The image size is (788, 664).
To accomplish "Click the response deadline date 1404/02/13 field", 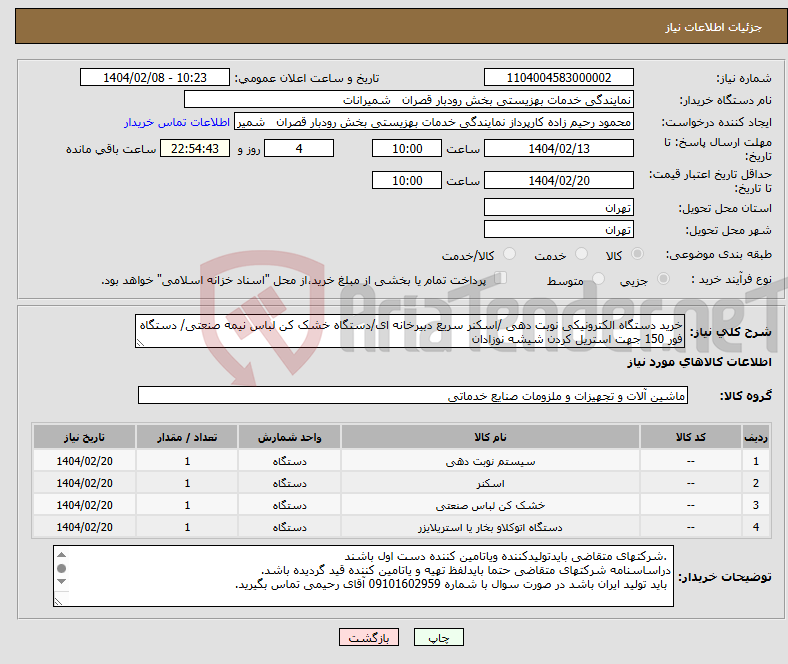I will [559, 148].
